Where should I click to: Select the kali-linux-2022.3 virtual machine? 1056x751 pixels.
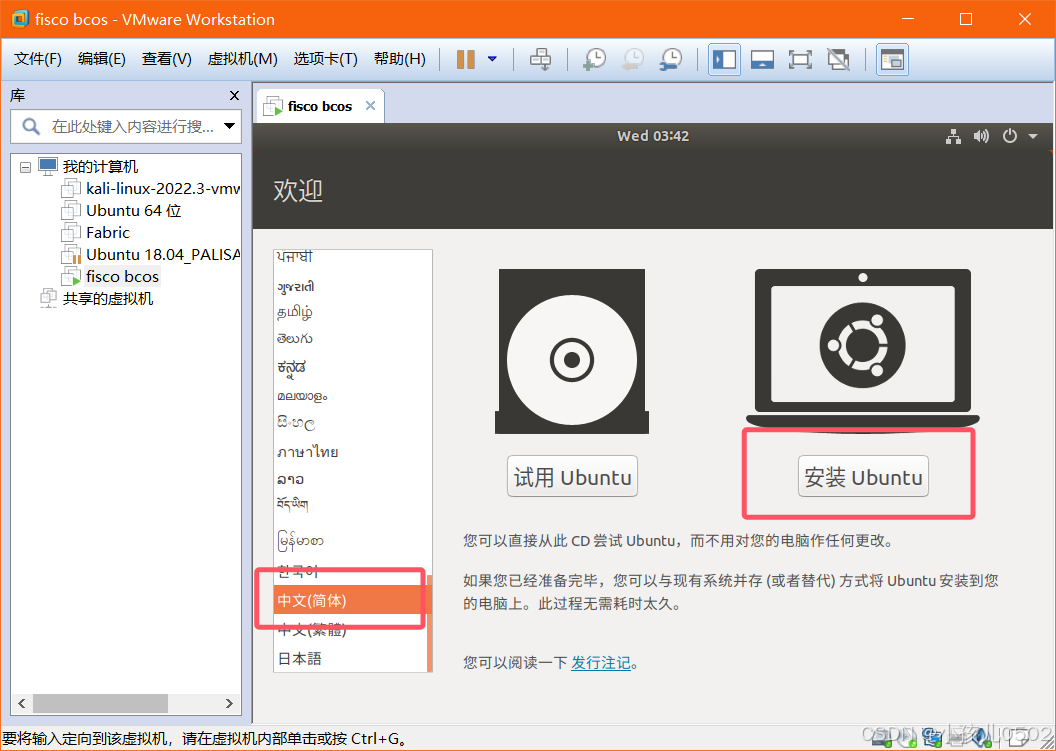(x=162, y=189)
